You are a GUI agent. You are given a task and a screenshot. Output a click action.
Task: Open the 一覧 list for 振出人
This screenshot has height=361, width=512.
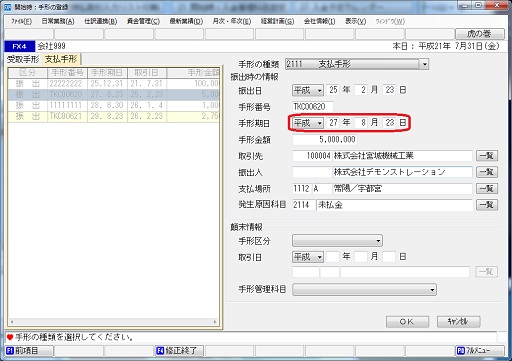point(487,172)
